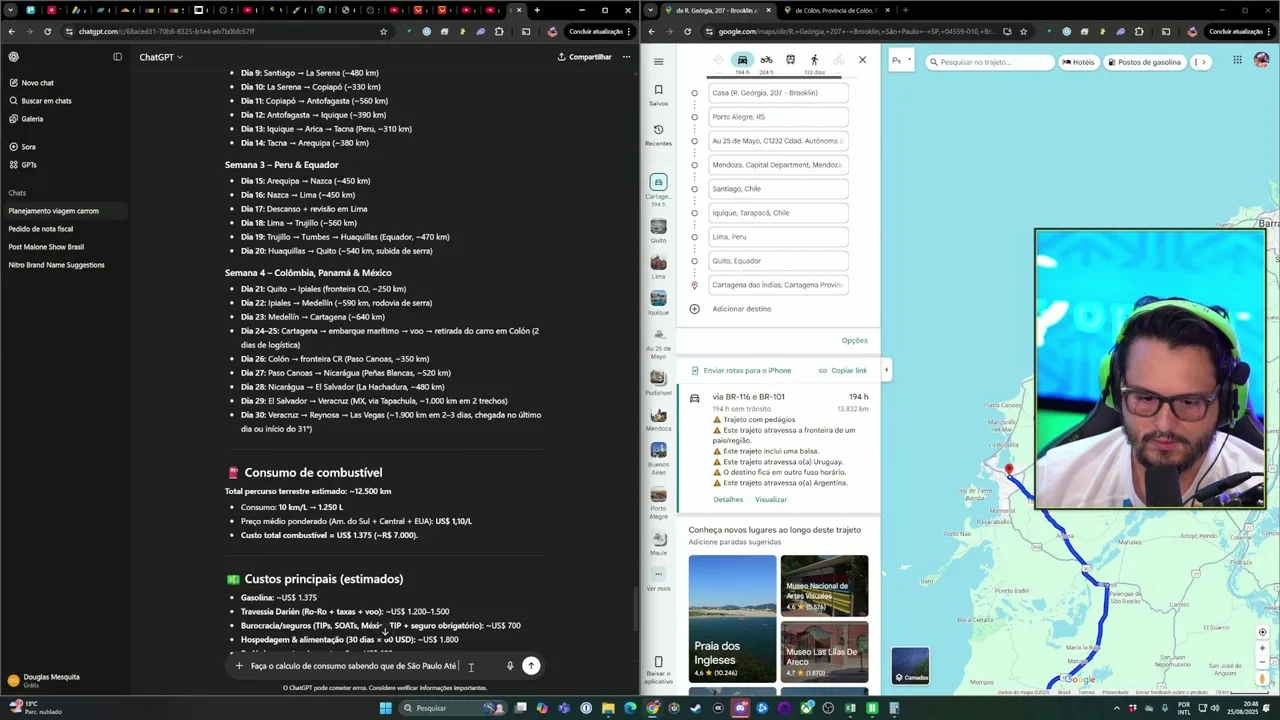Send the ChatGPT message arrow button
The image size is (1280, 720).
pos(531,666)
